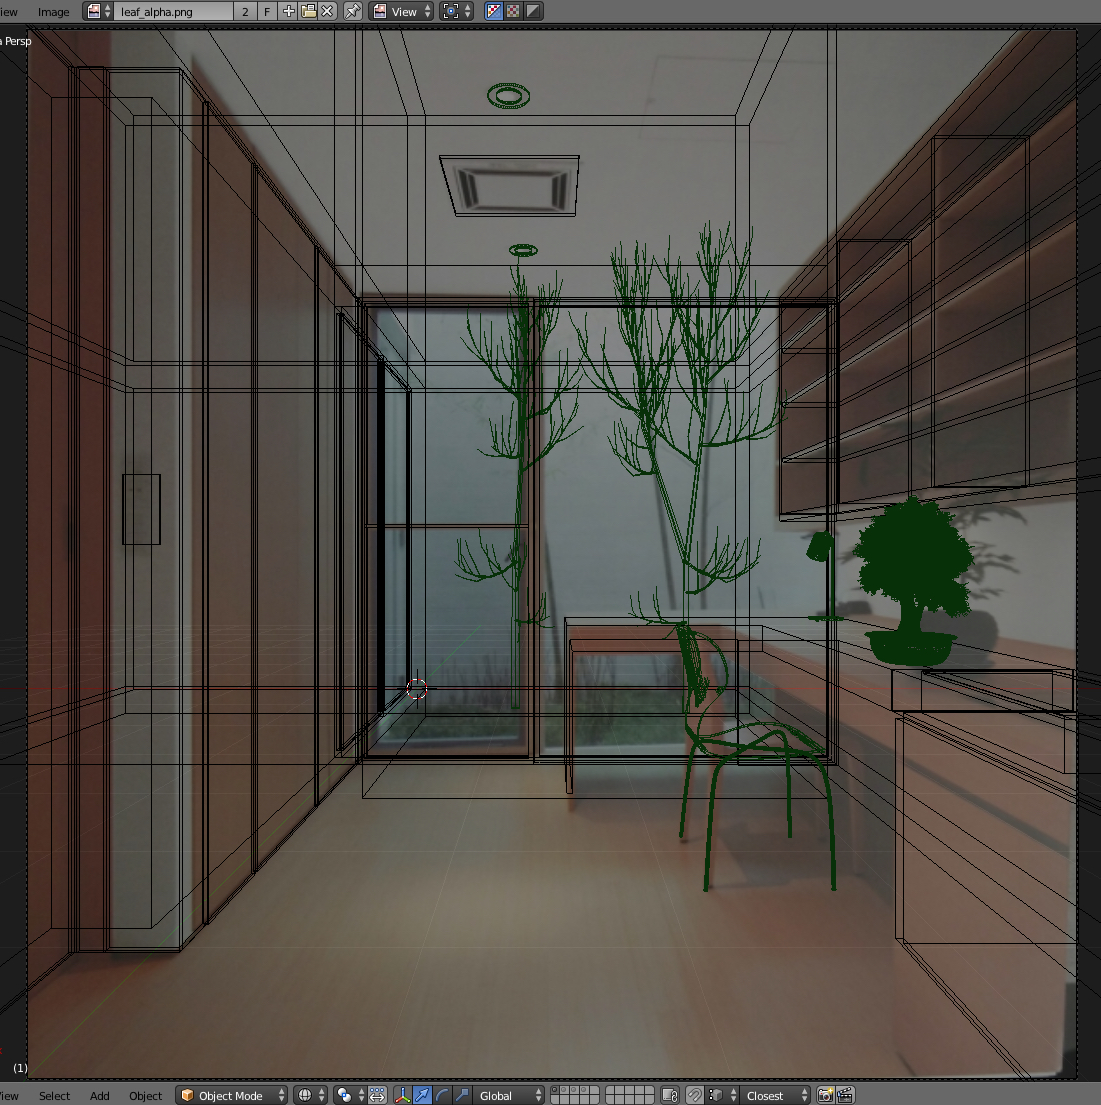This screenshot has height=1105, width=1101.
Task: Open image file with folder icon
Action: click(308, 12)
